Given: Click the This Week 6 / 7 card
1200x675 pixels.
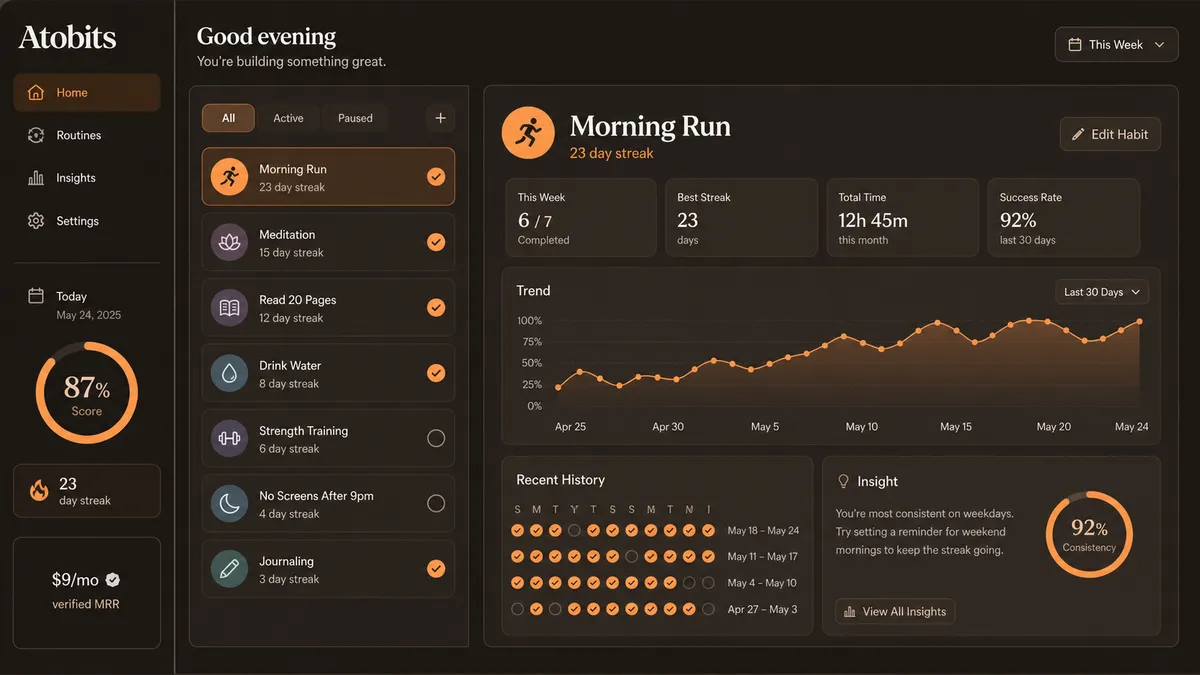Looking at the screenshot, I should [x=580, y=218].
